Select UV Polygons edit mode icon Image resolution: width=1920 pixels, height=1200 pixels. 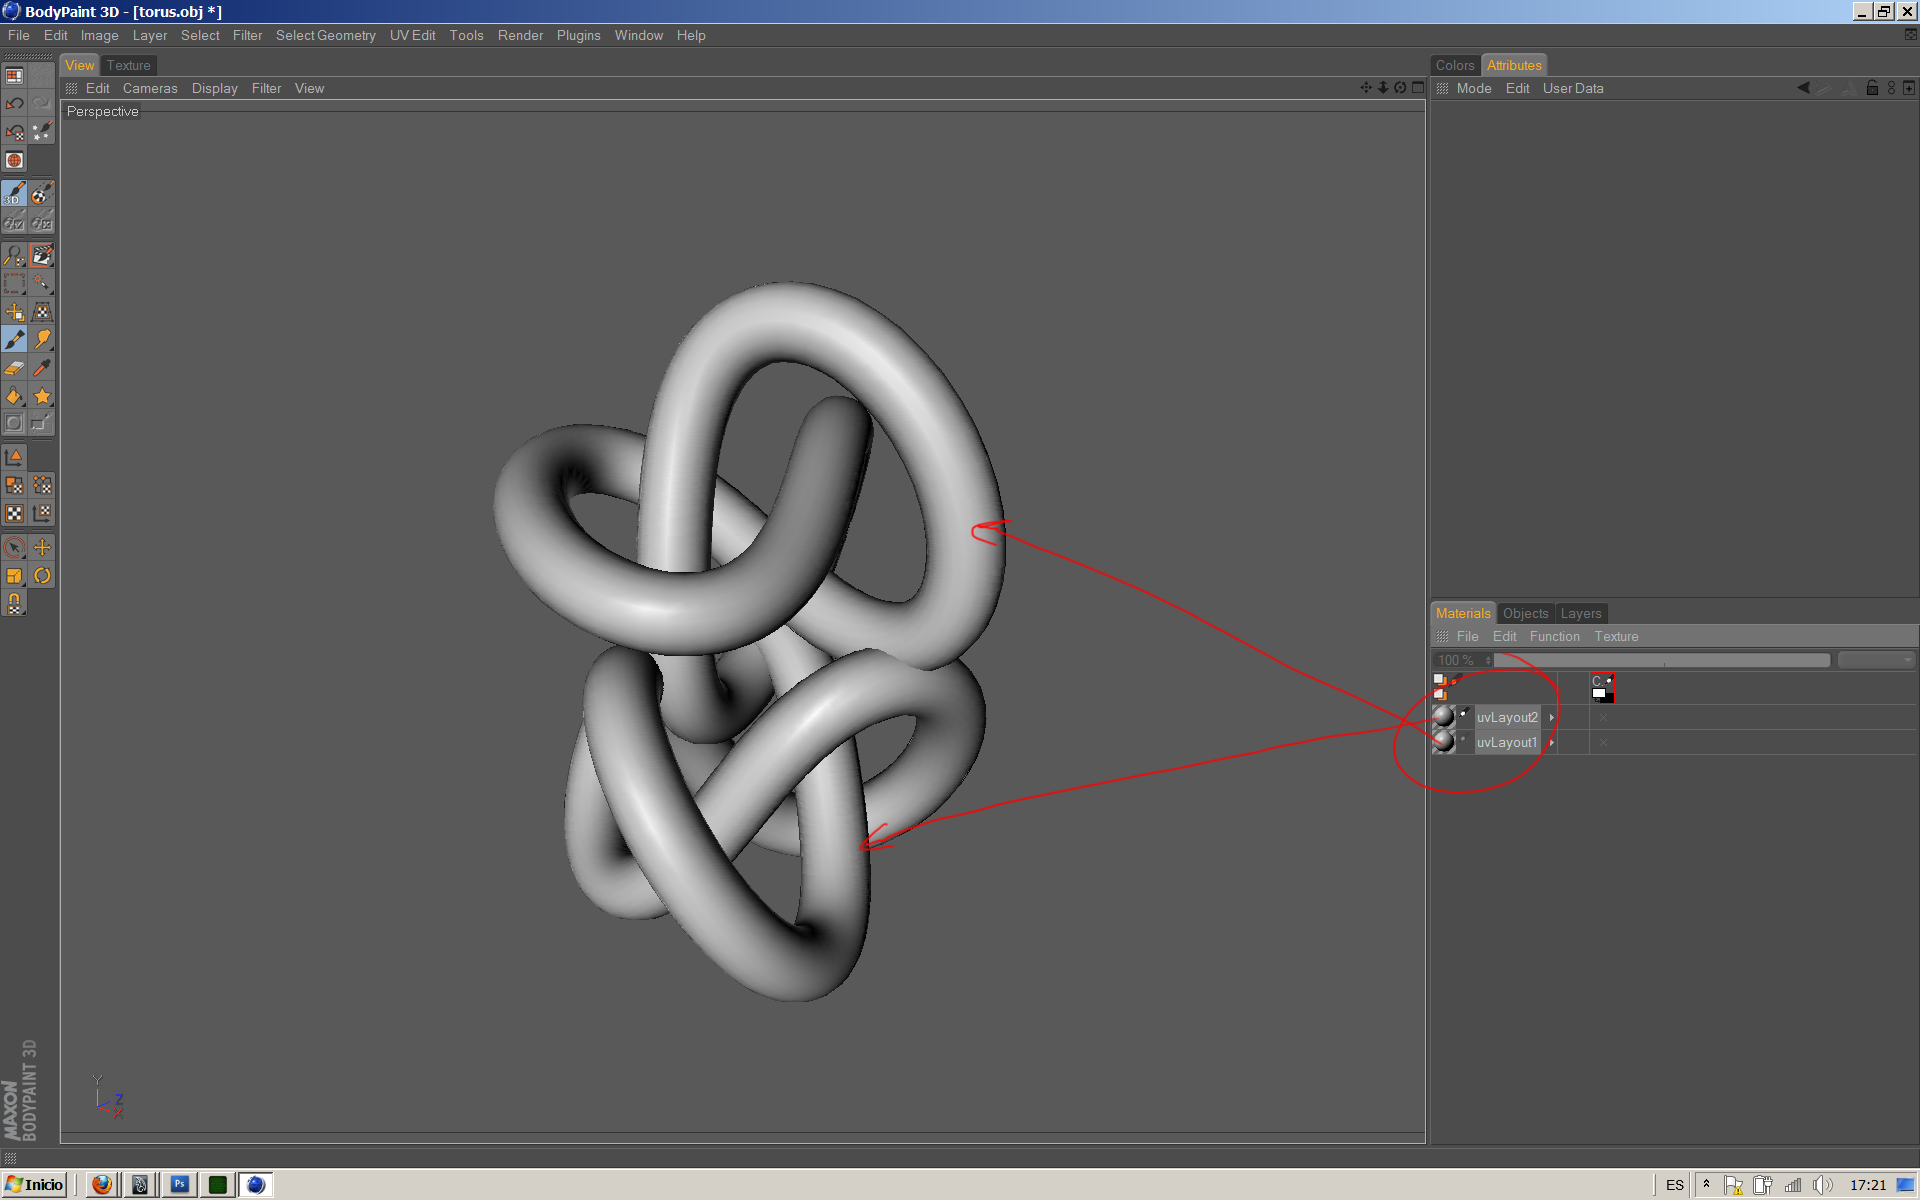pos(14,485)
